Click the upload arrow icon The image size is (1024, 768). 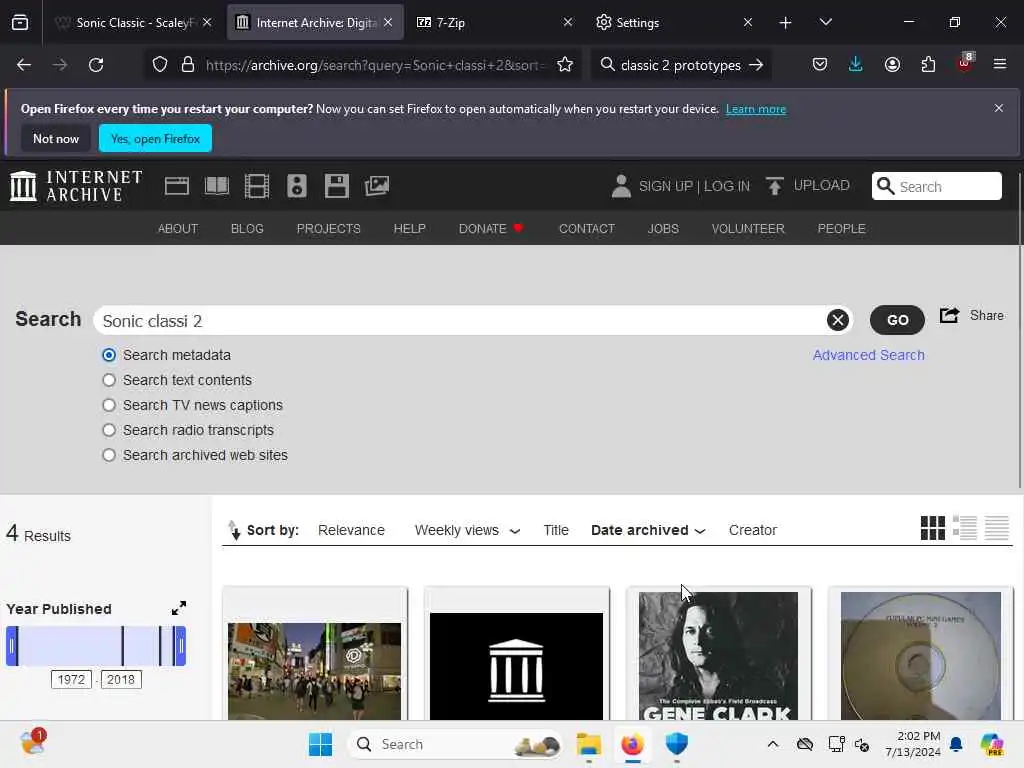[775, 186]
